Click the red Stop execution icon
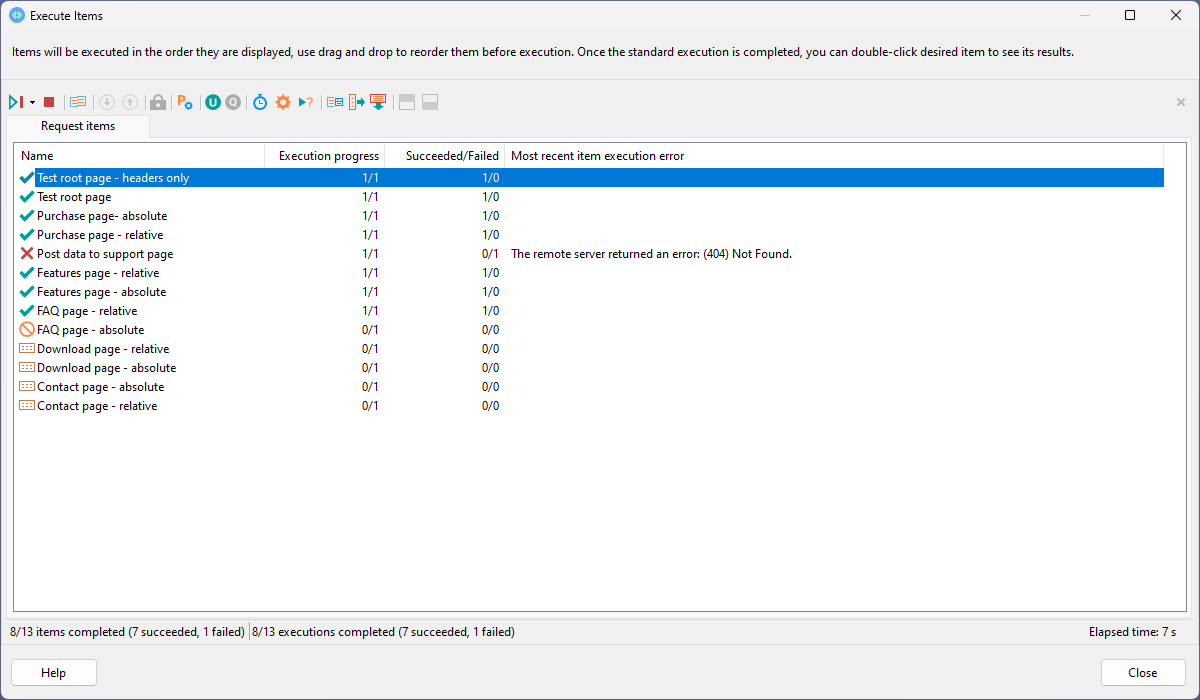The image size is (1200, 700). pos(49,102)
